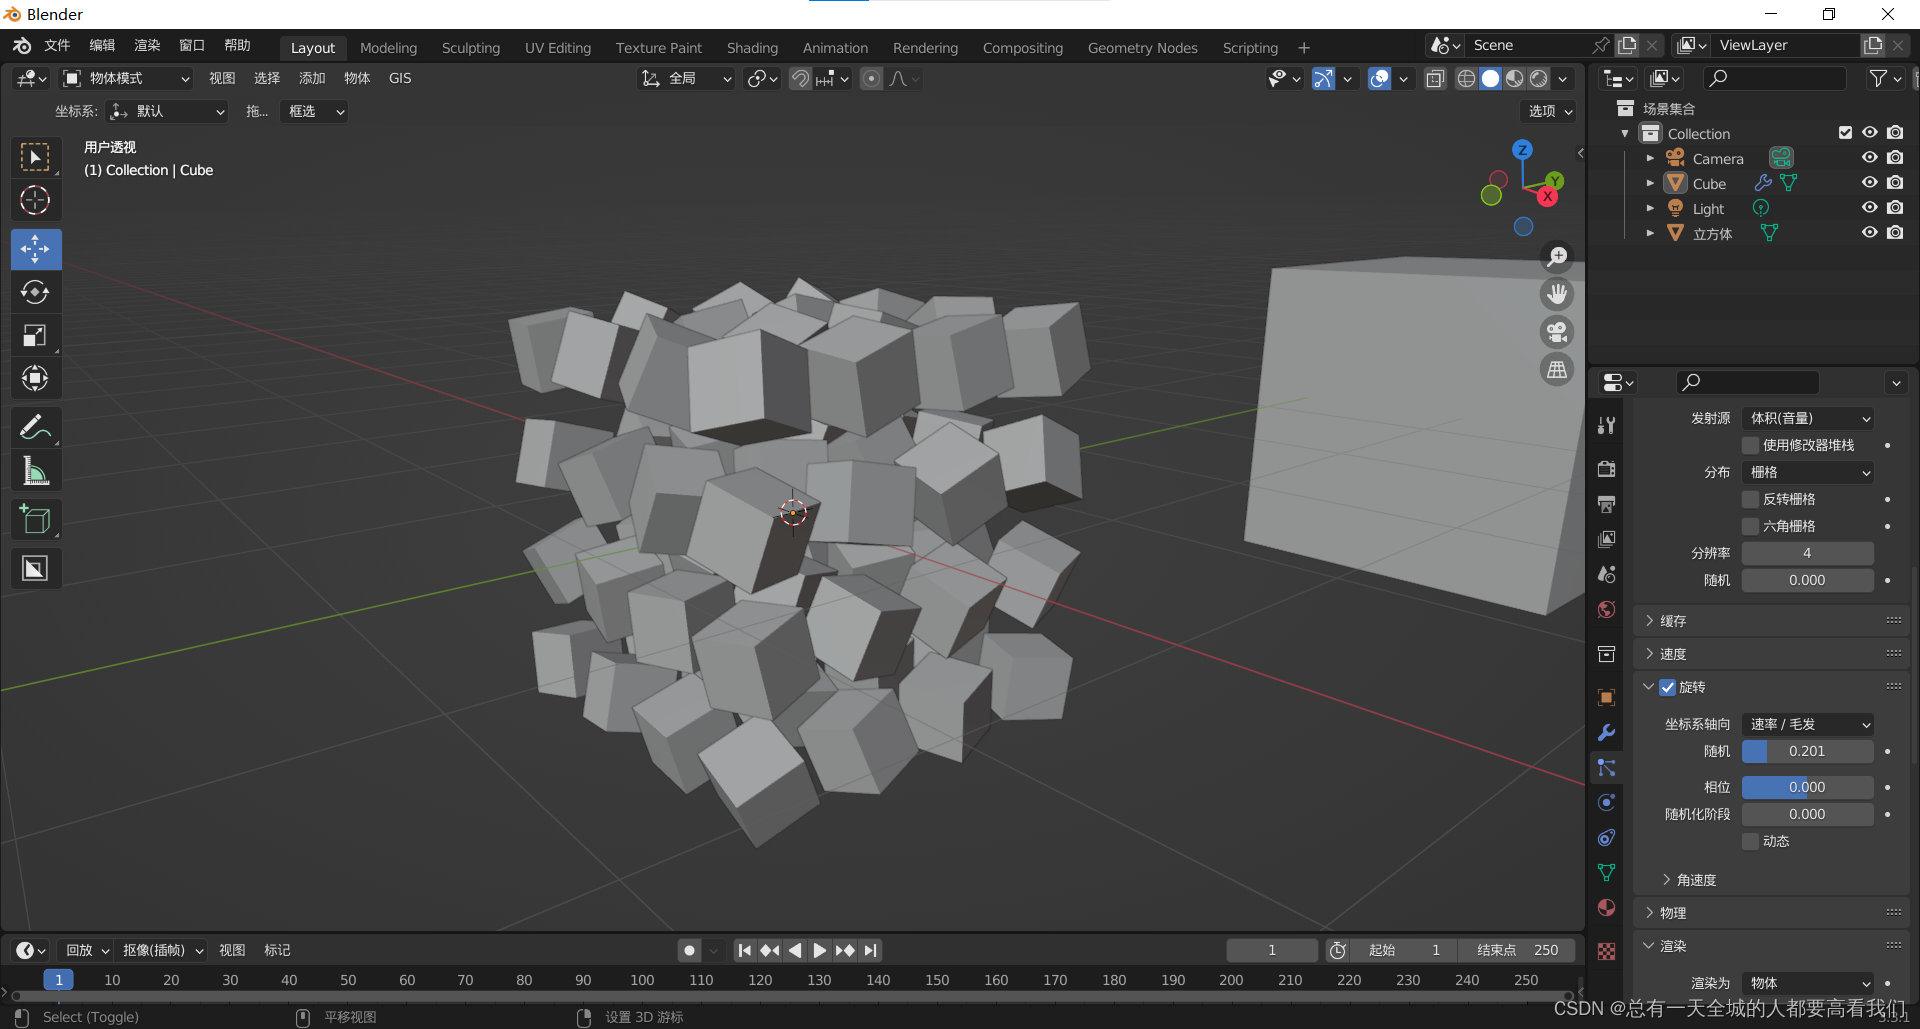Select the Rotate tool in the toolbar
1920x1029 pixels.
click(x=35, y=292)
